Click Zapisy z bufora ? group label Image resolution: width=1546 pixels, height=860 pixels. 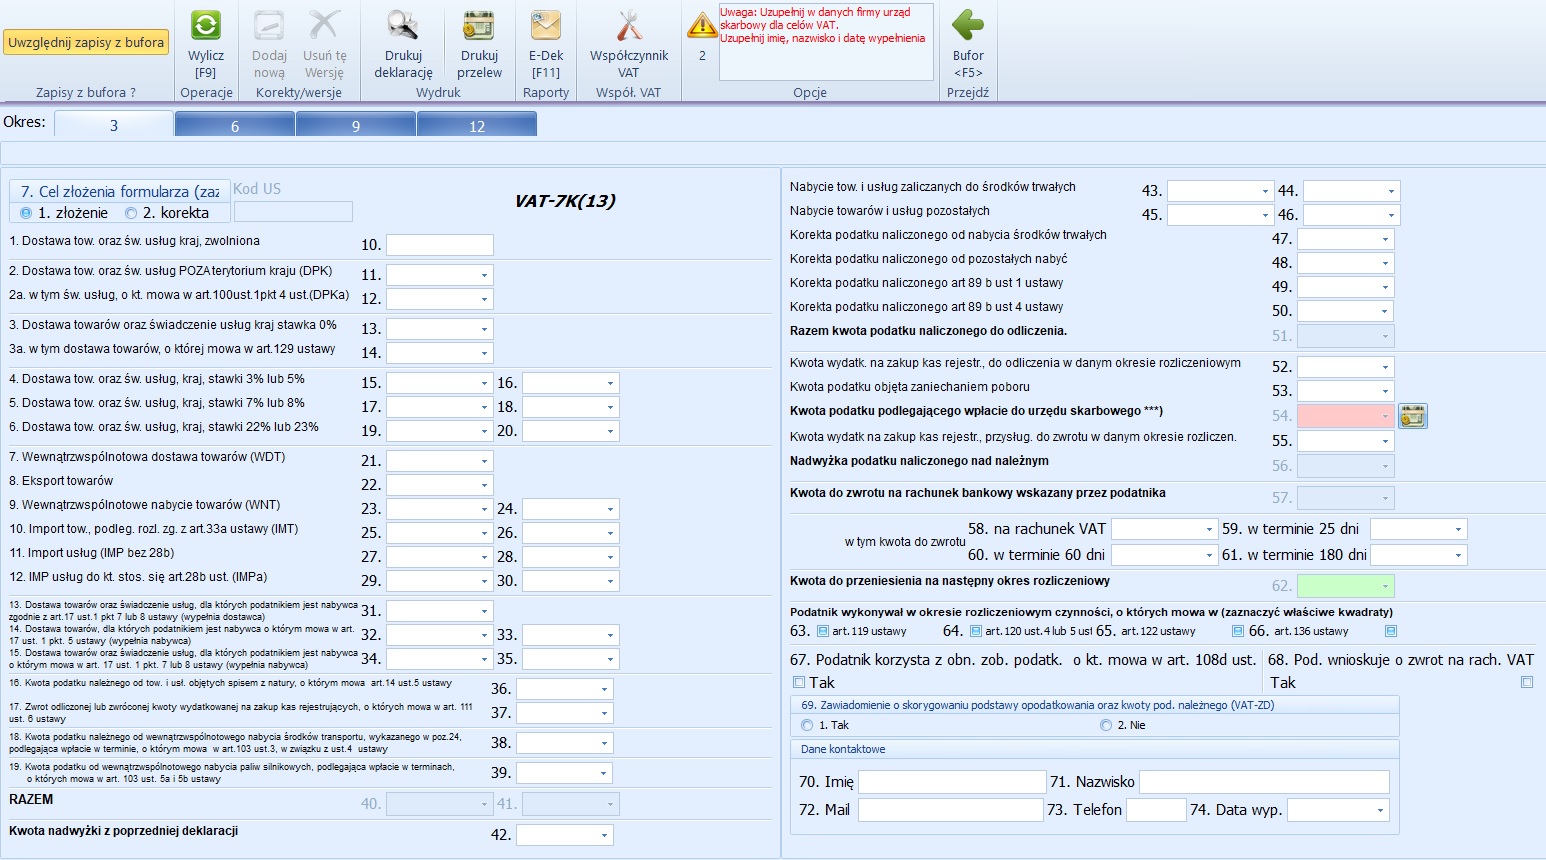tap(86, 92)
